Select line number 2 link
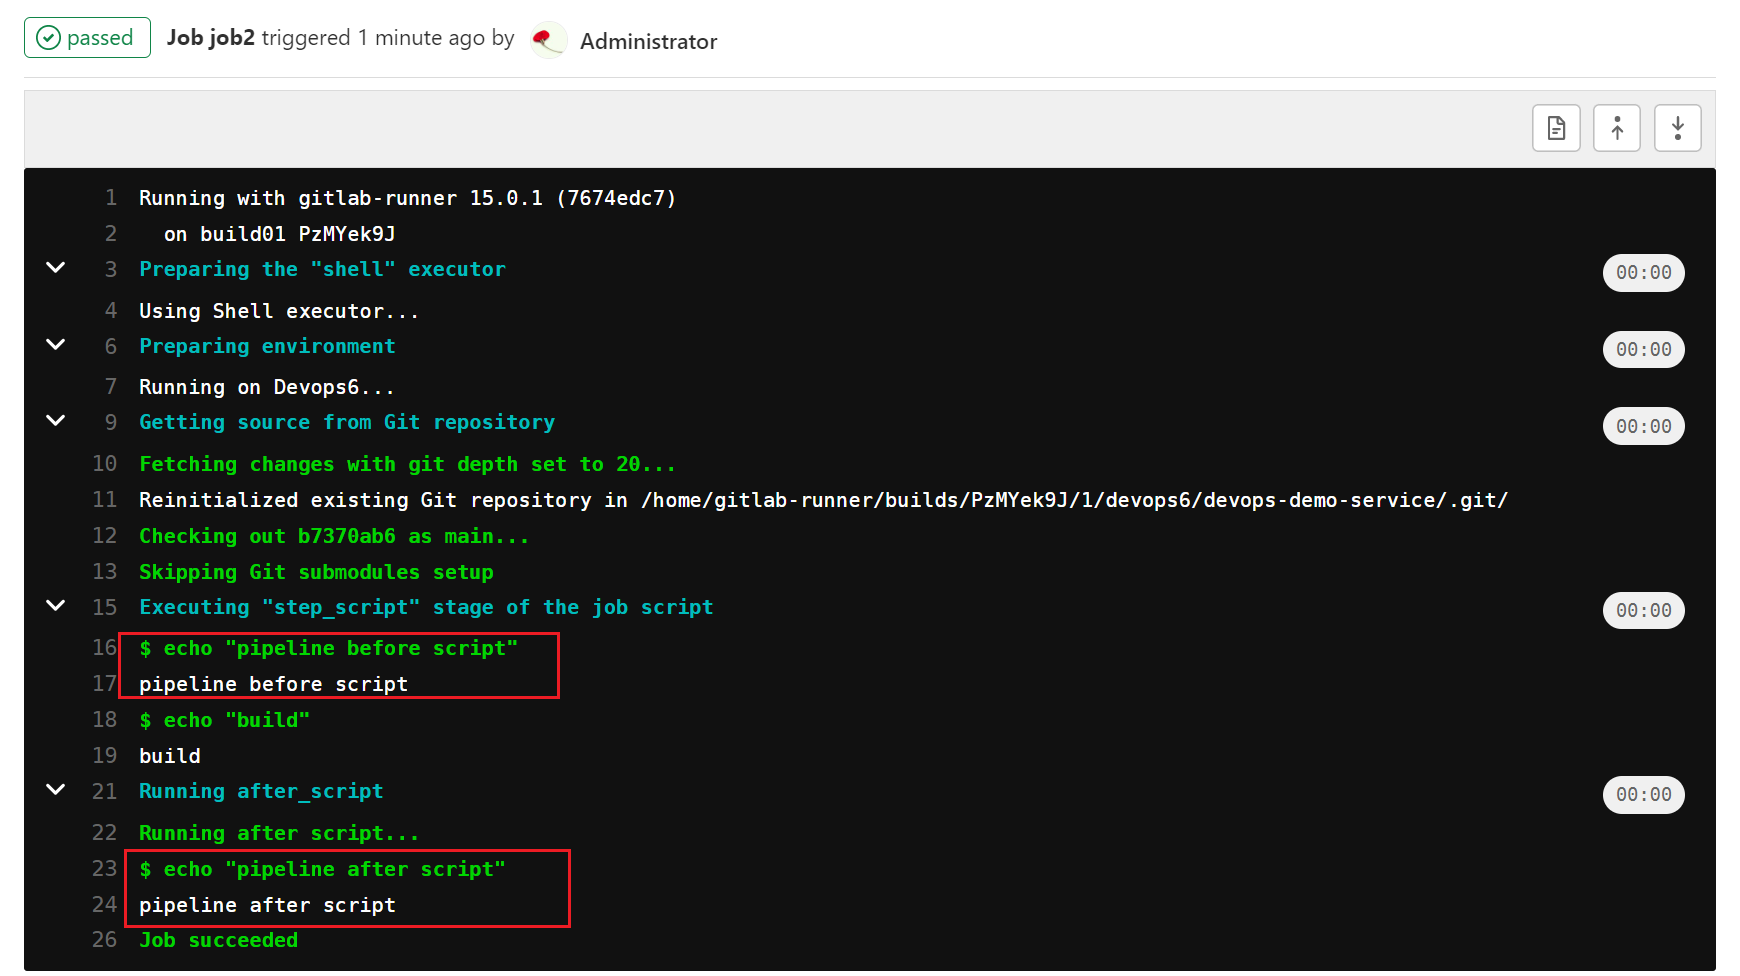The width and height of the screenshot is (1740, 976). [111, 234]
